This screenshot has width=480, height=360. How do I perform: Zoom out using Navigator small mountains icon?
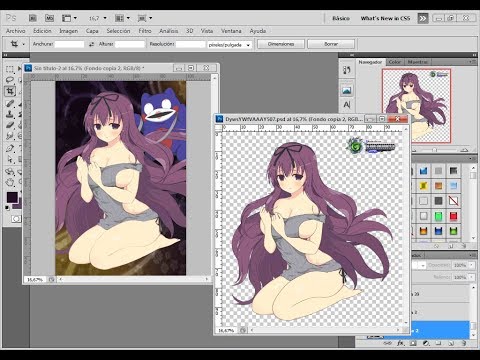pos(414,150)
